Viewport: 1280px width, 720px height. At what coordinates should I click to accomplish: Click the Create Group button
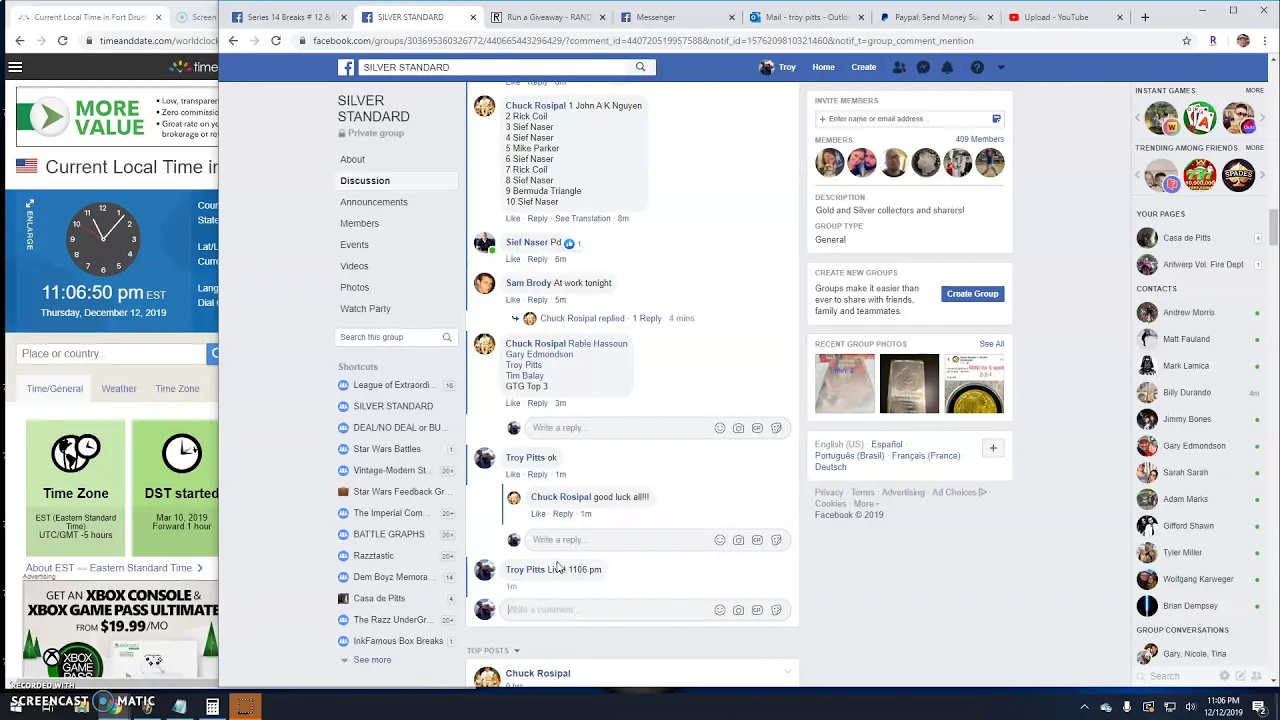(x=972, y=294)
